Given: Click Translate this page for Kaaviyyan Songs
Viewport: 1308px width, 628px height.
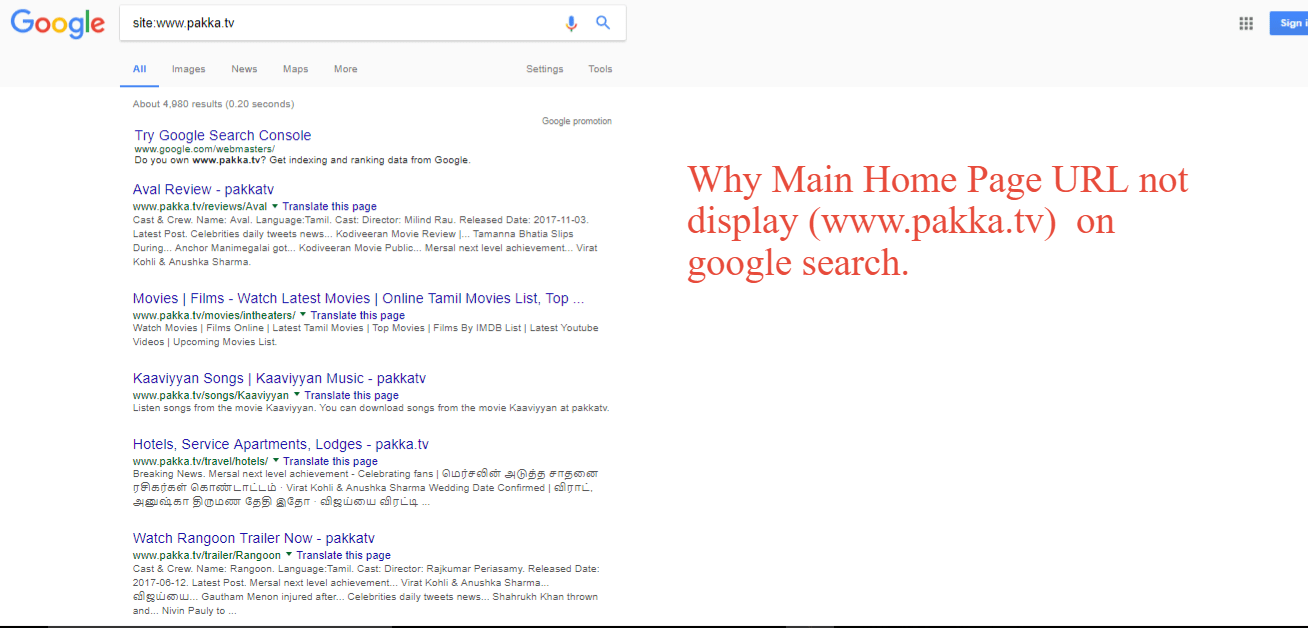Looking at the screenshot, I should point(352,396).
